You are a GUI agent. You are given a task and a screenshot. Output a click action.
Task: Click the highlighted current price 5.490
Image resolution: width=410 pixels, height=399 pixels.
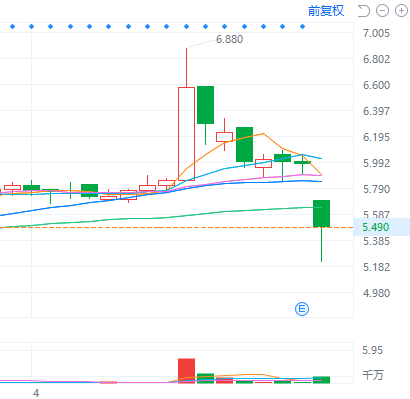[x=376, y=227]
